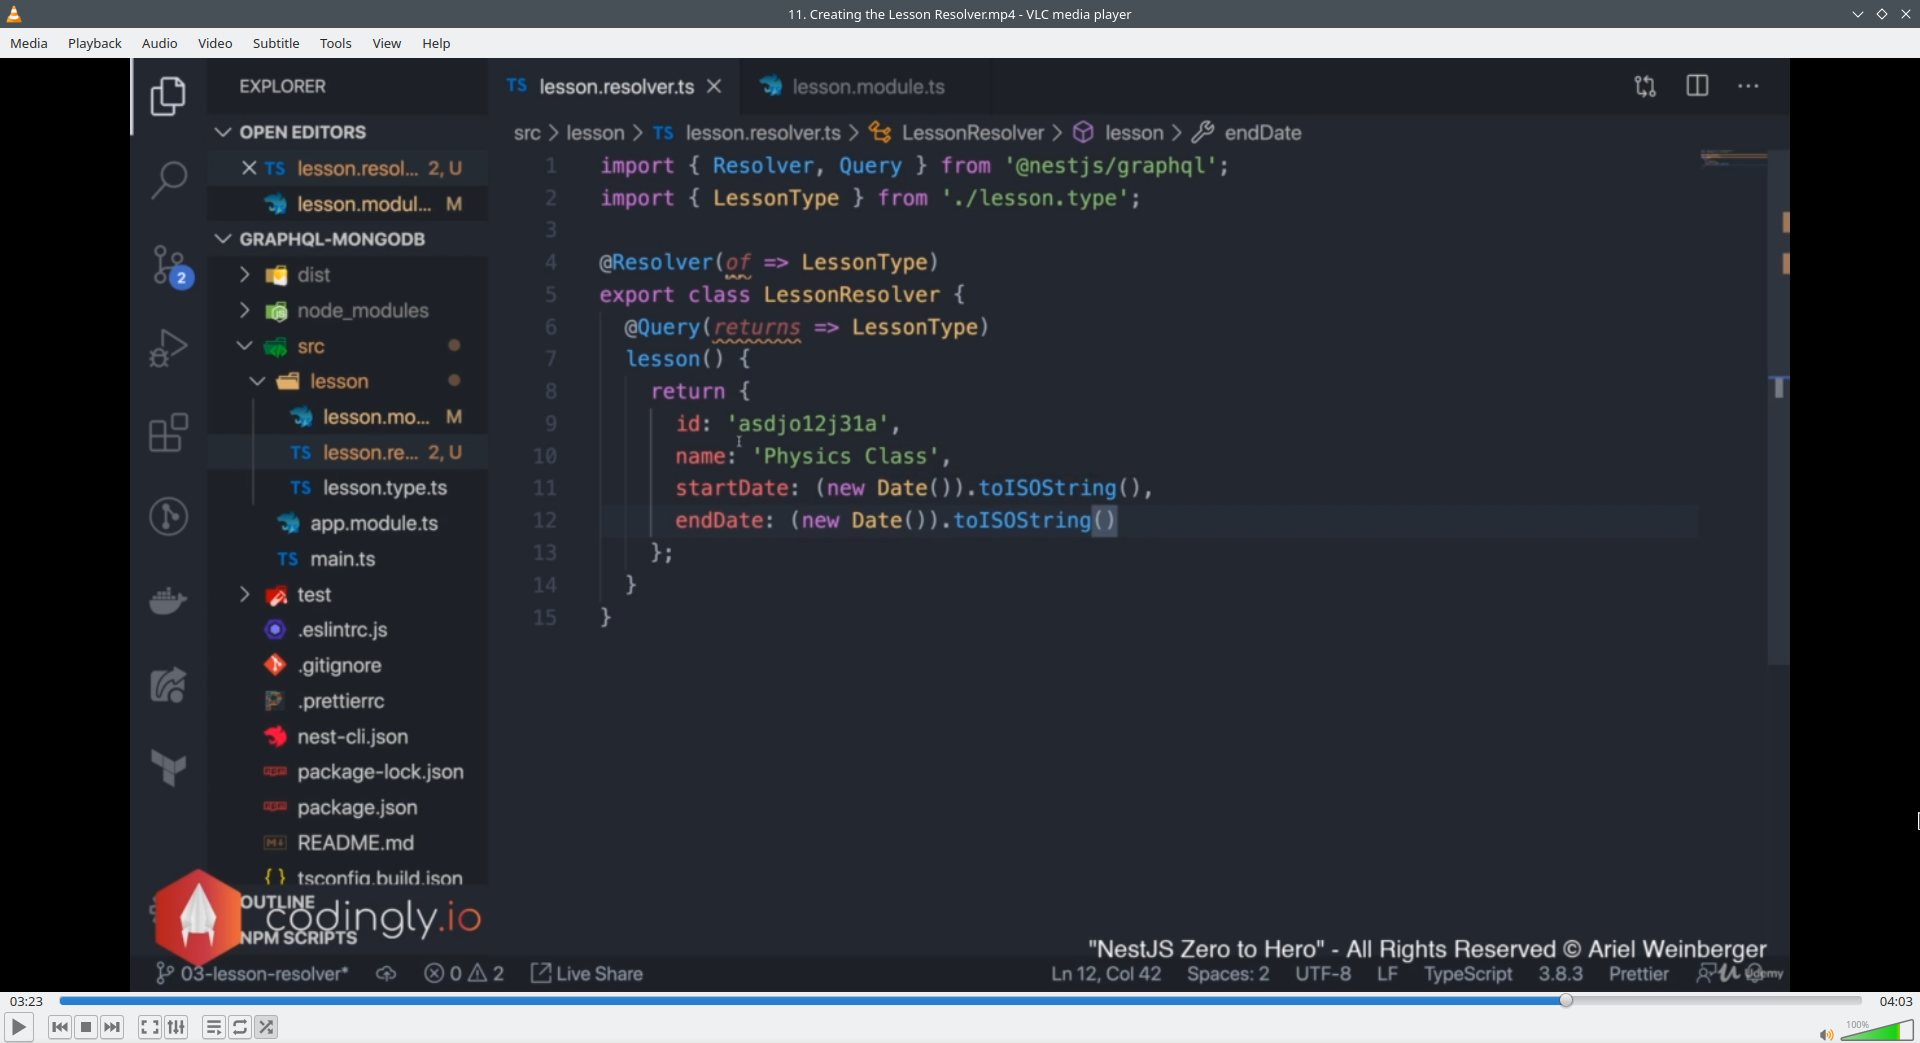This screenshot has width=1920, height=1043.
Task: Toggle random shuffle playback
Action: click(266, 1027)
